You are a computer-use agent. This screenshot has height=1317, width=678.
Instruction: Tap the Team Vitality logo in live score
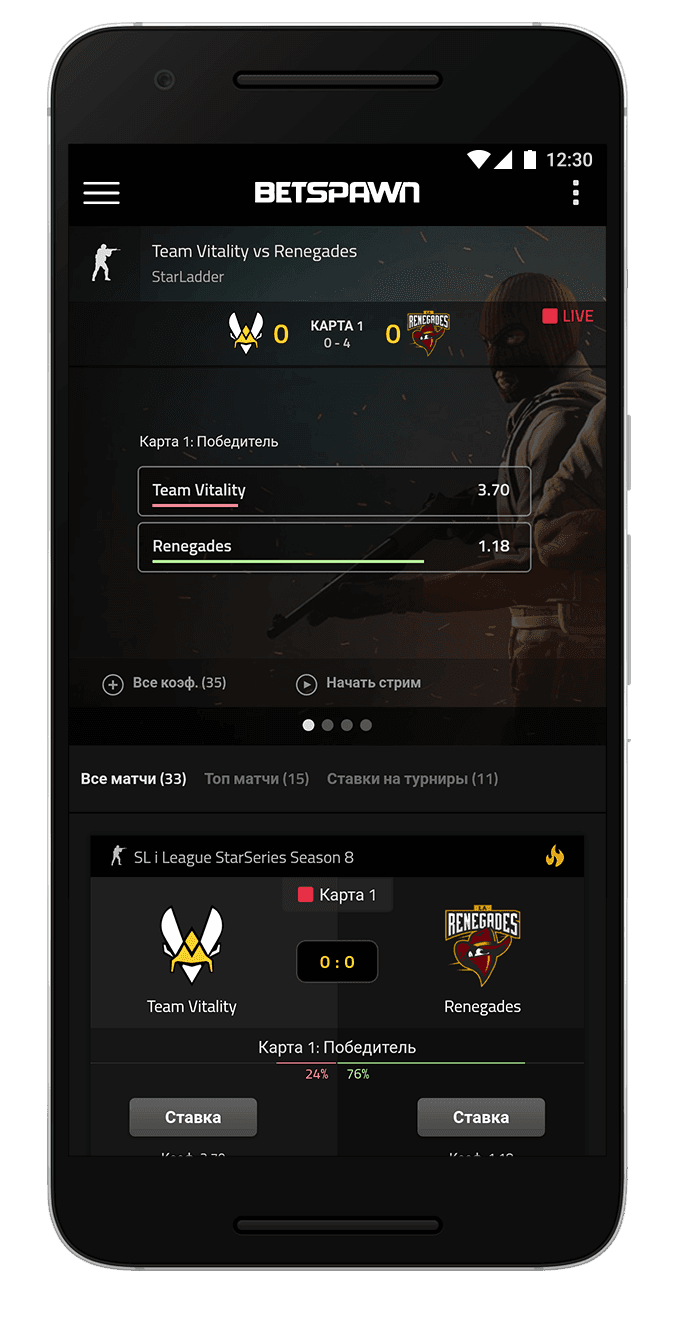246,333
